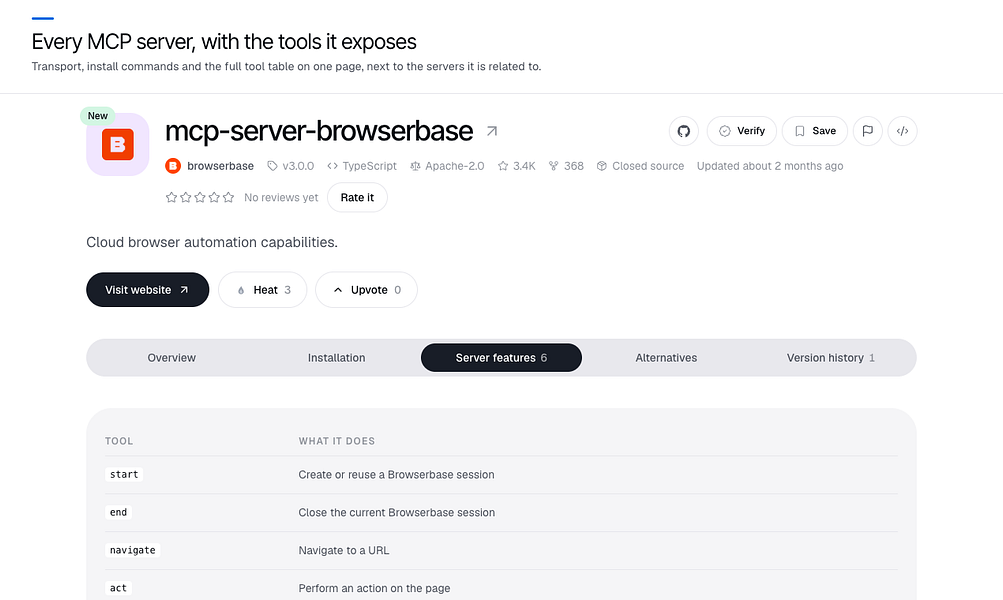This screenshot has height=600, width=1003.
Task: Open the Alternatives tab
Action: [x=666, y=358]
